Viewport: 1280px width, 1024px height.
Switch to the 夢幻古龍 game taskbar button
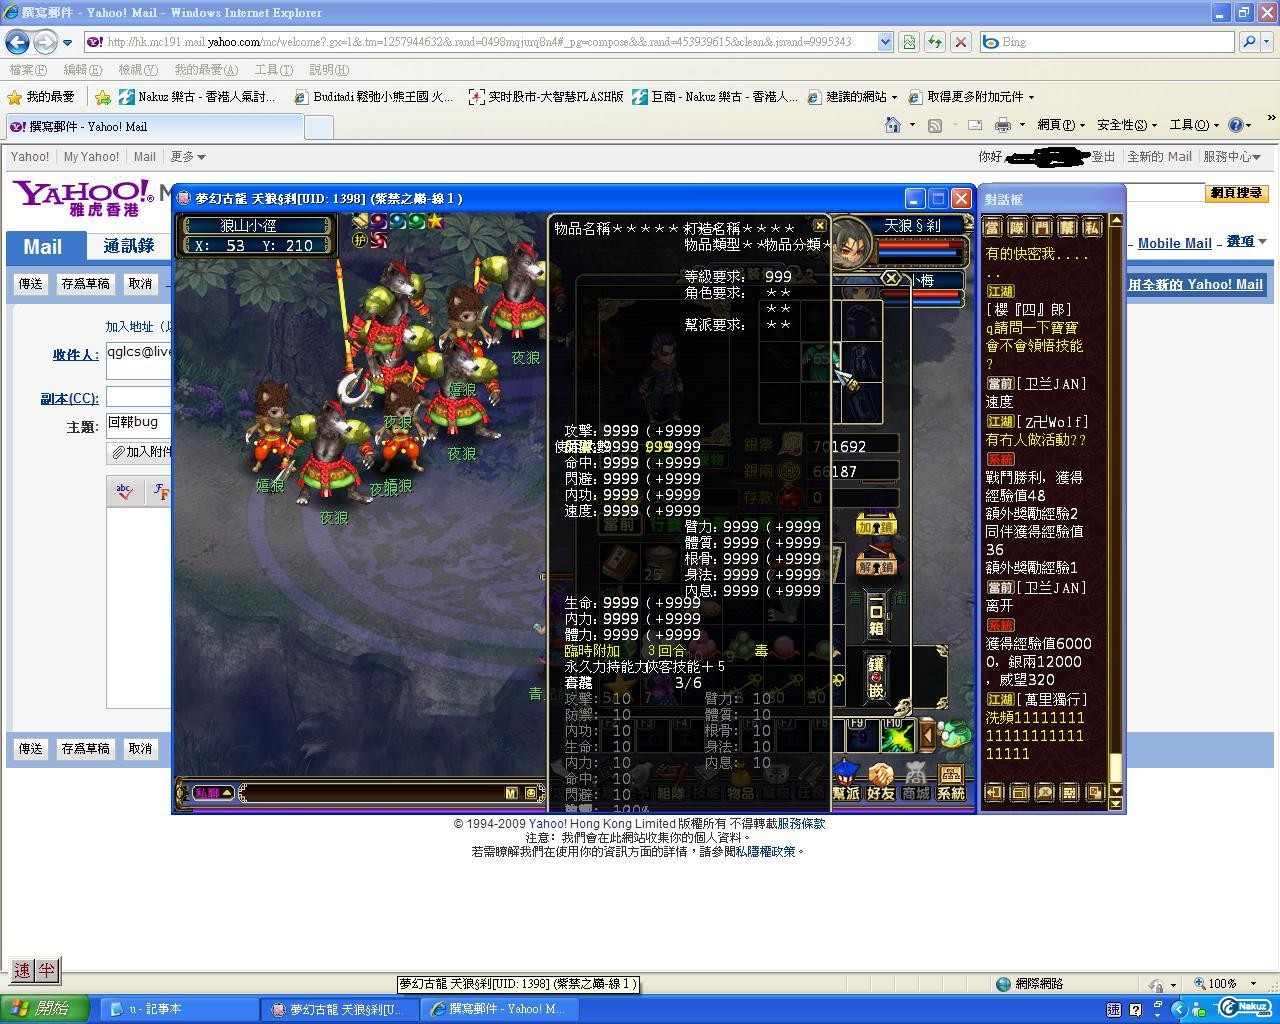pos(338,1009)
